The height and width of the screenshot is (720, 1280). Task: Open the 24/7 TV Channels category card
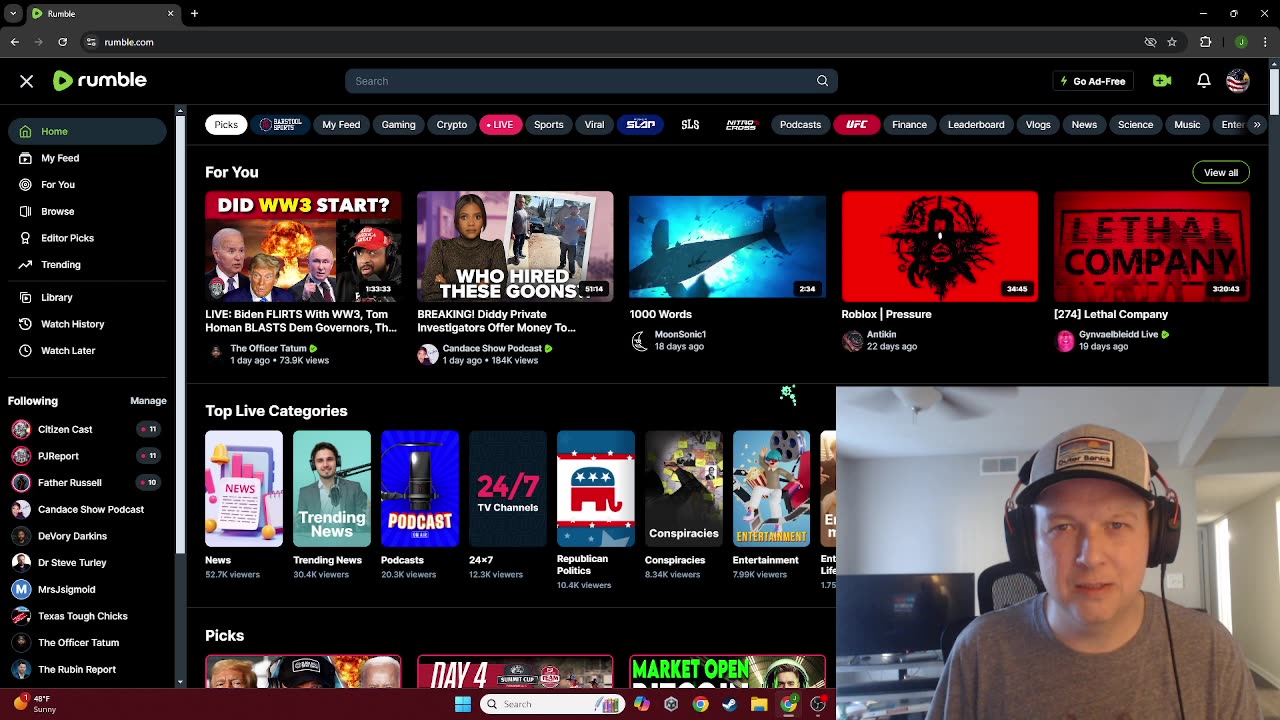click(508, 489)
